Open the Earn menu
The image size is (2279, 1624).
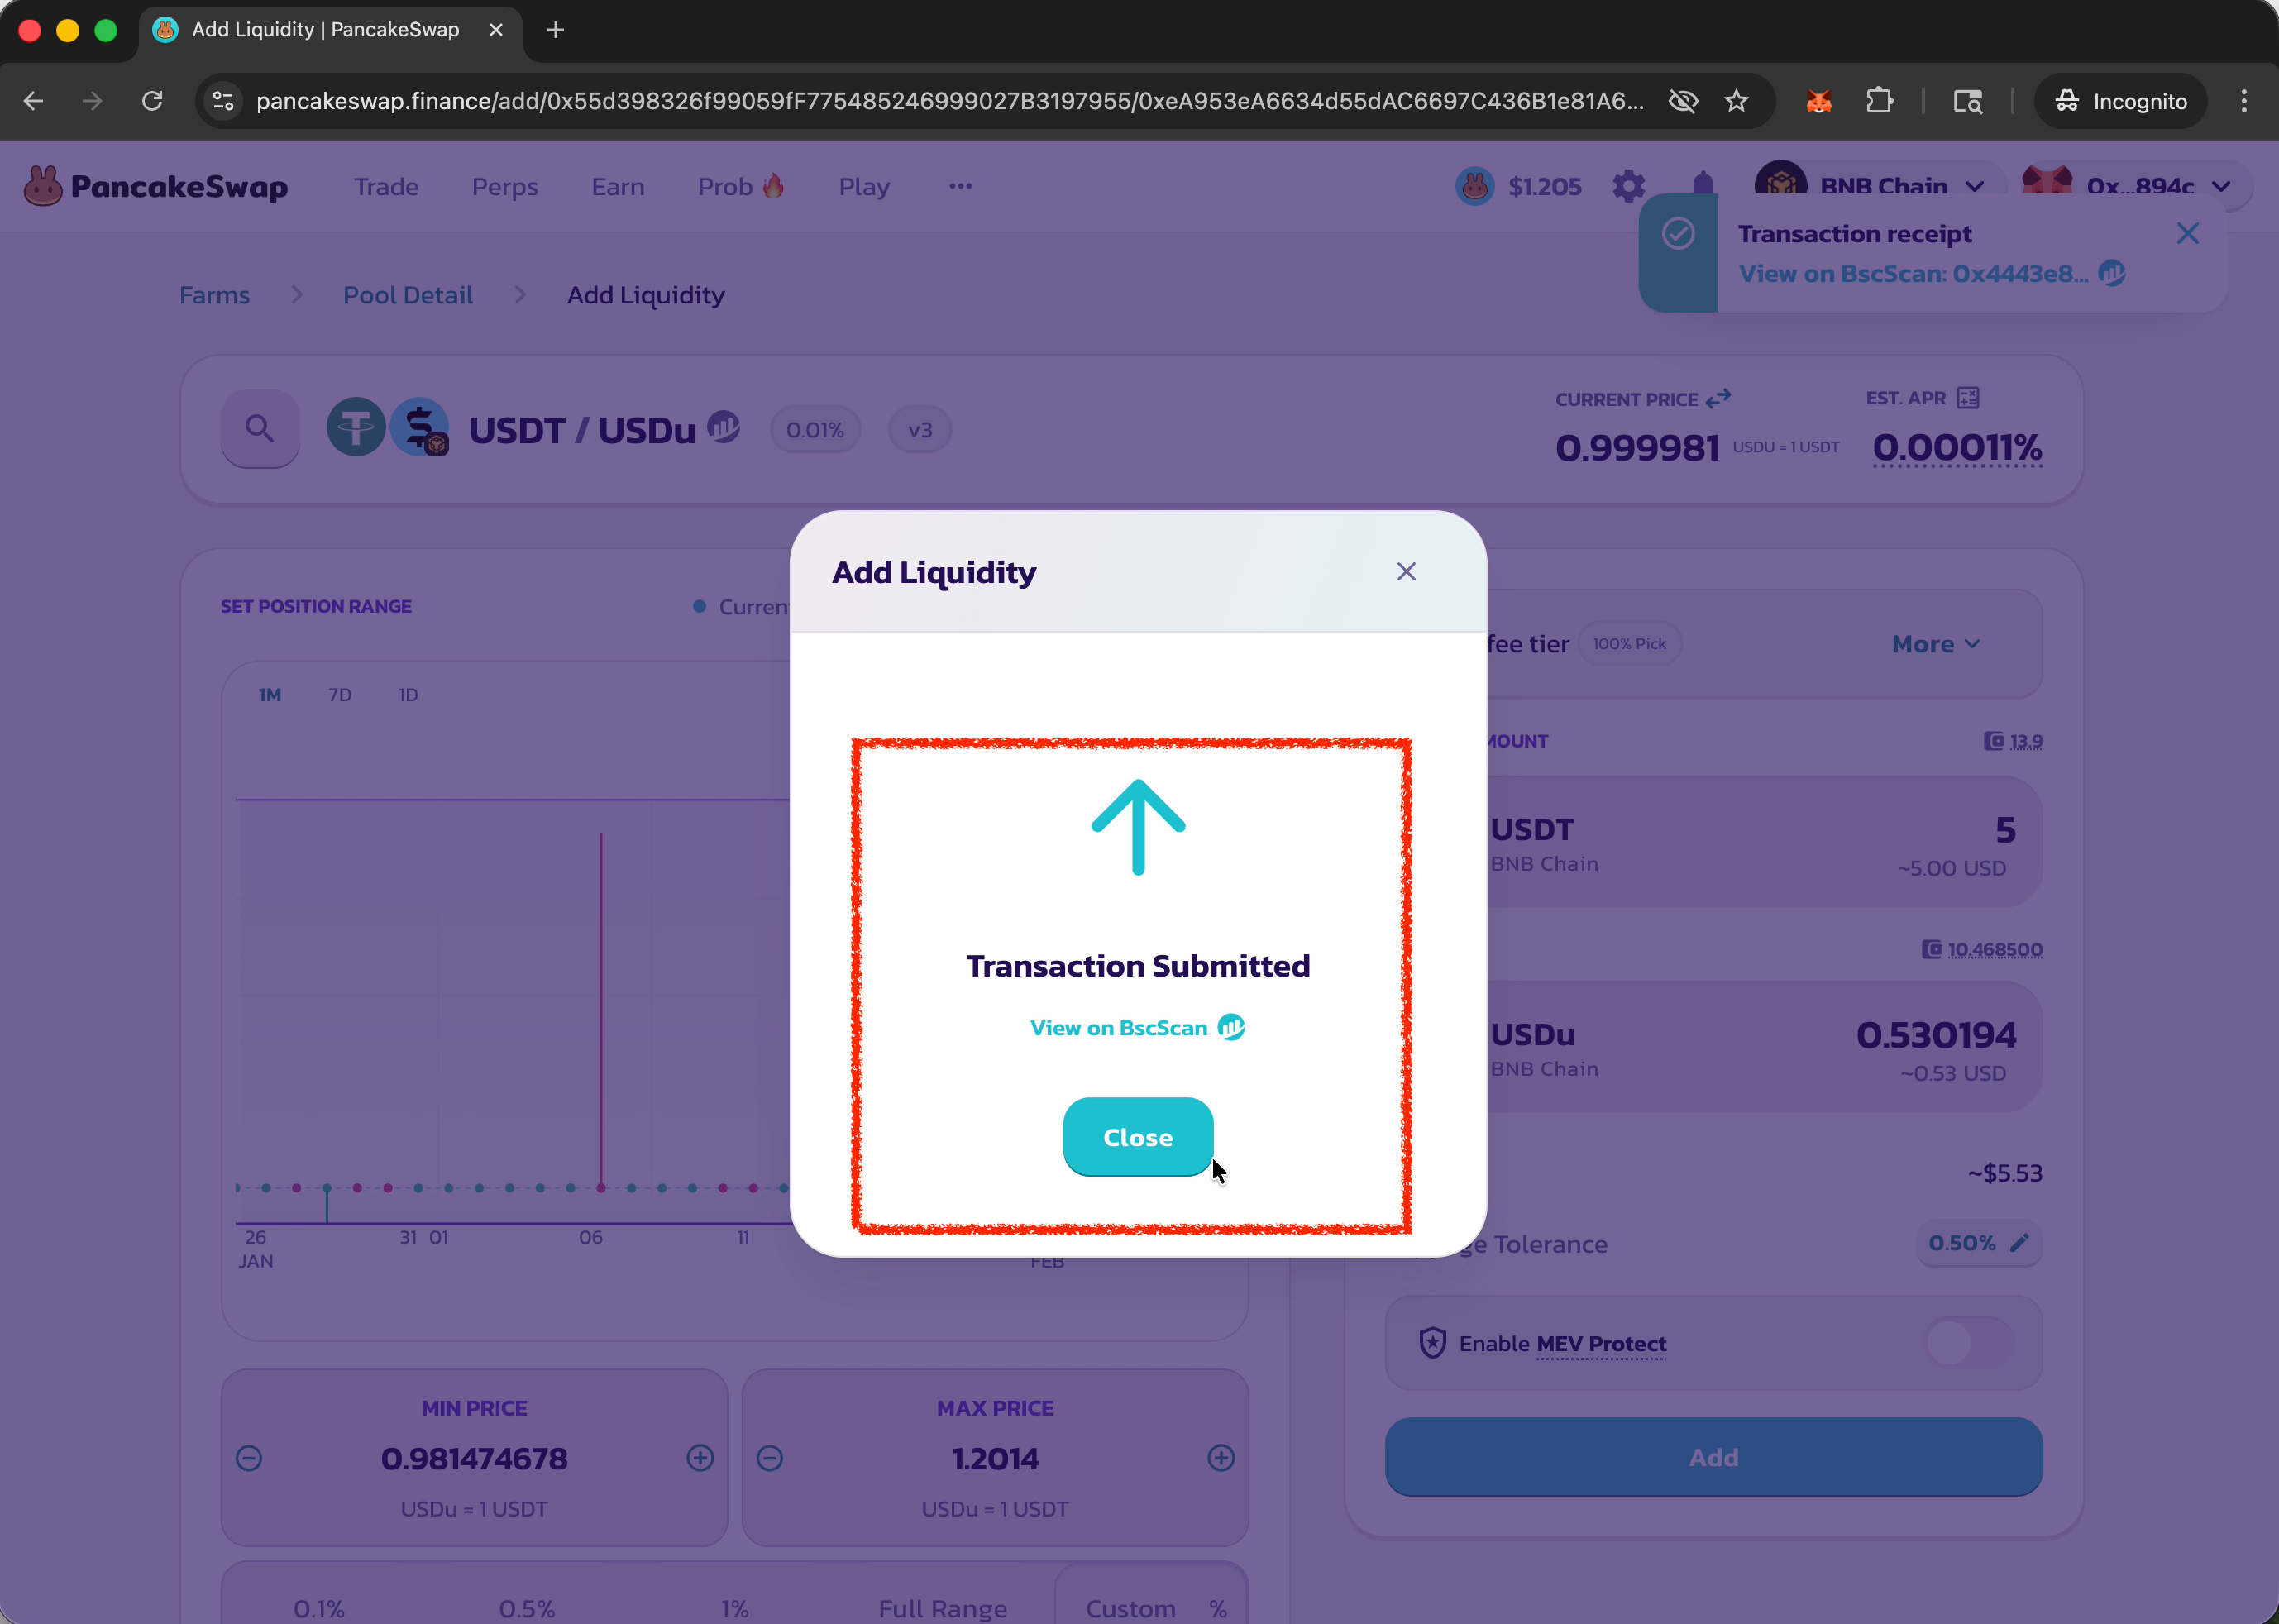point(617,187)
